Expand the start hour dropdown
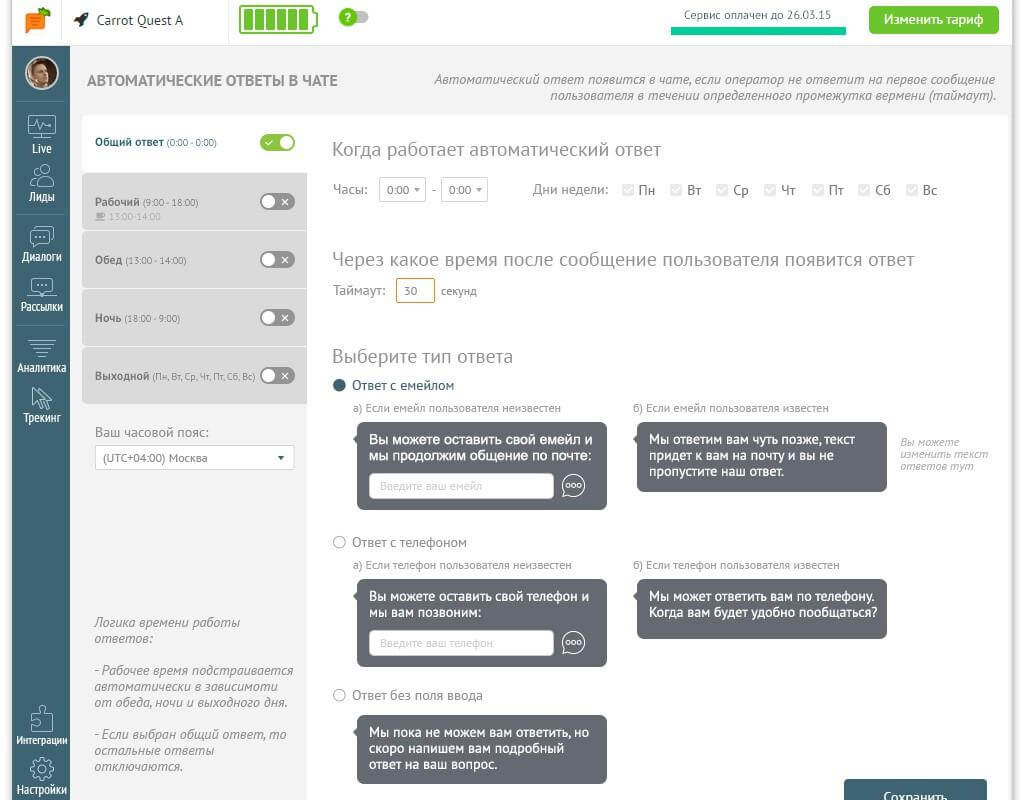Viewport: 1023px width, 800px height. coord(402,190)
